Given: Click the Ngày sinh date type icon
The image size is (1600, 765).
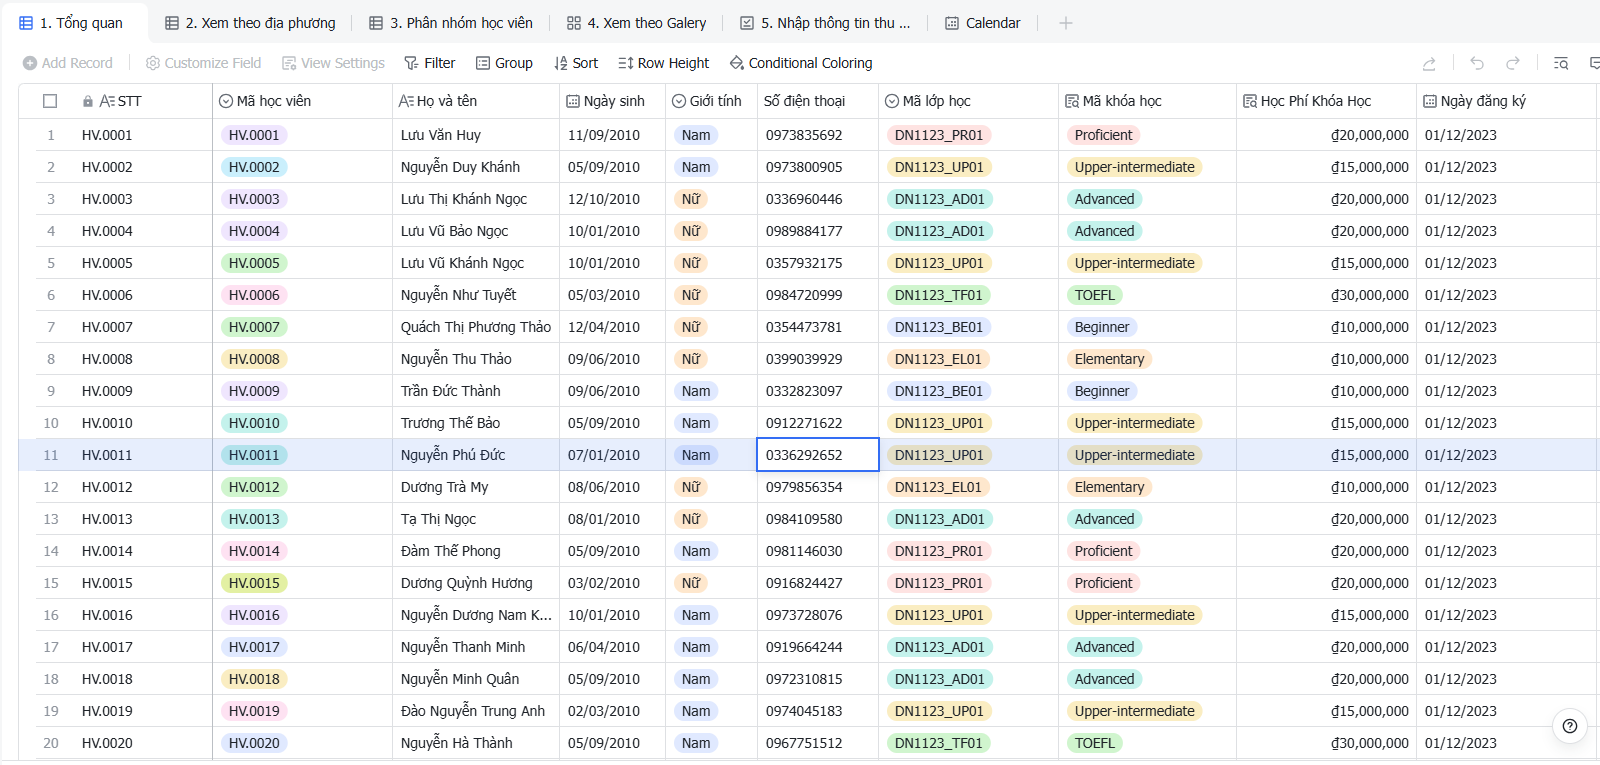Looking at the screenshot, I should point(573,101).
